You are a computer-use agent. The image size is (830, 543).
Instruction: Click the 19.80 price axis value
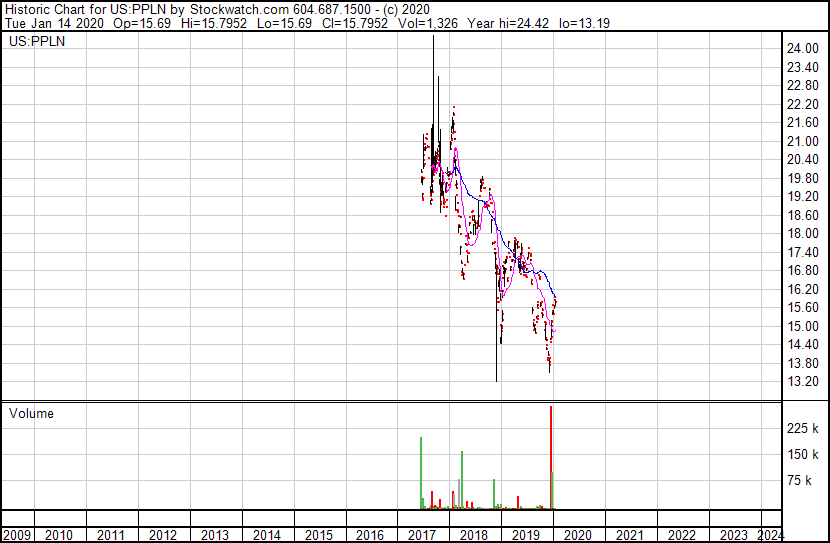click(803, 178)
